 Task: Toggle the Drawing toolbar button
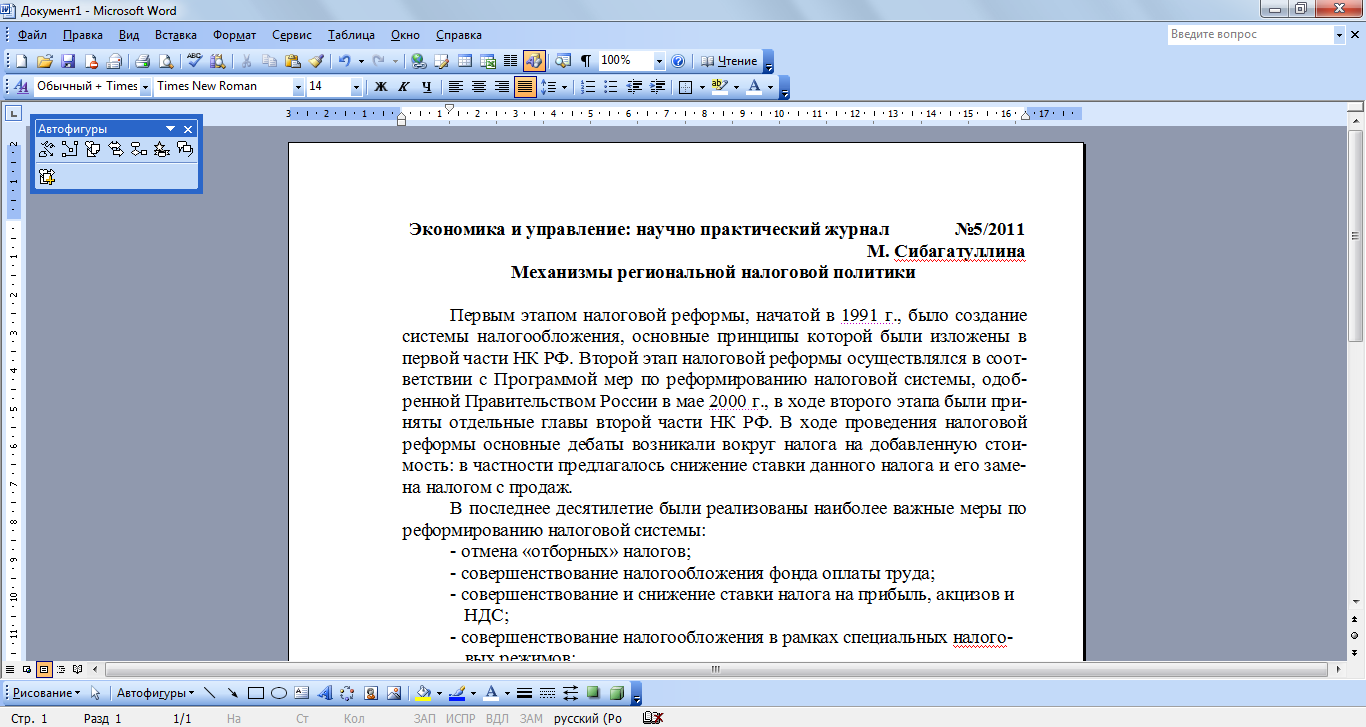533,61
